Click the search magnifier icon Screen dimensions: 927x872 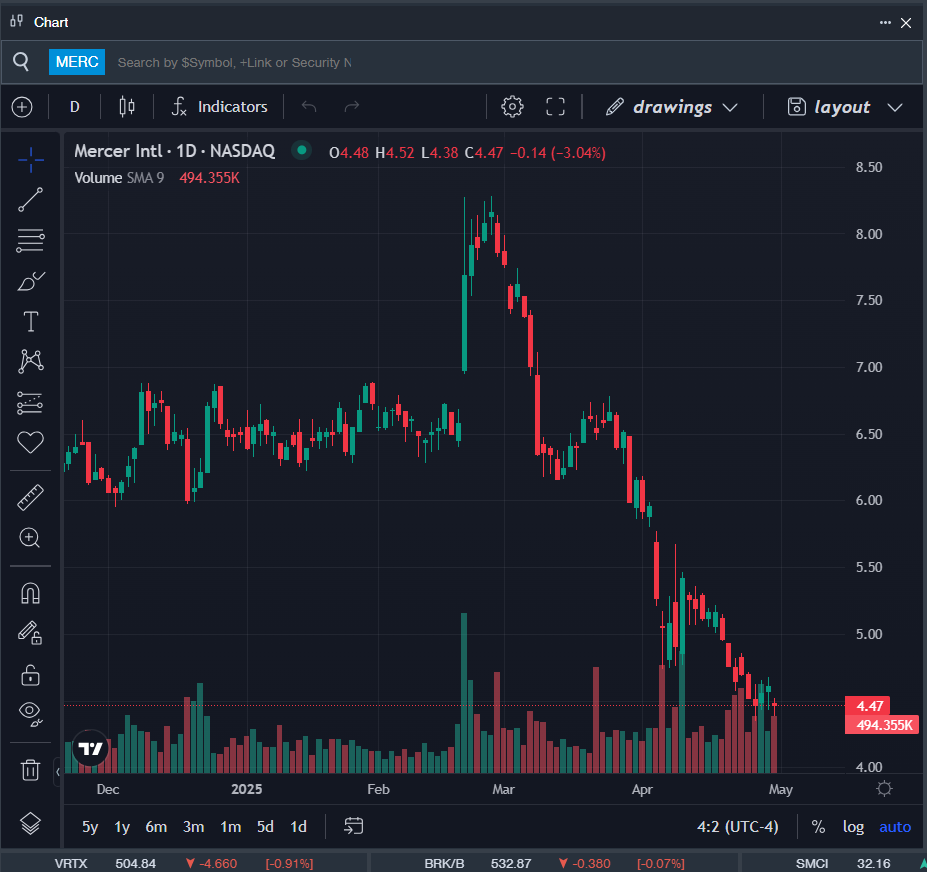pyautogui.click(x=21, y=61)
